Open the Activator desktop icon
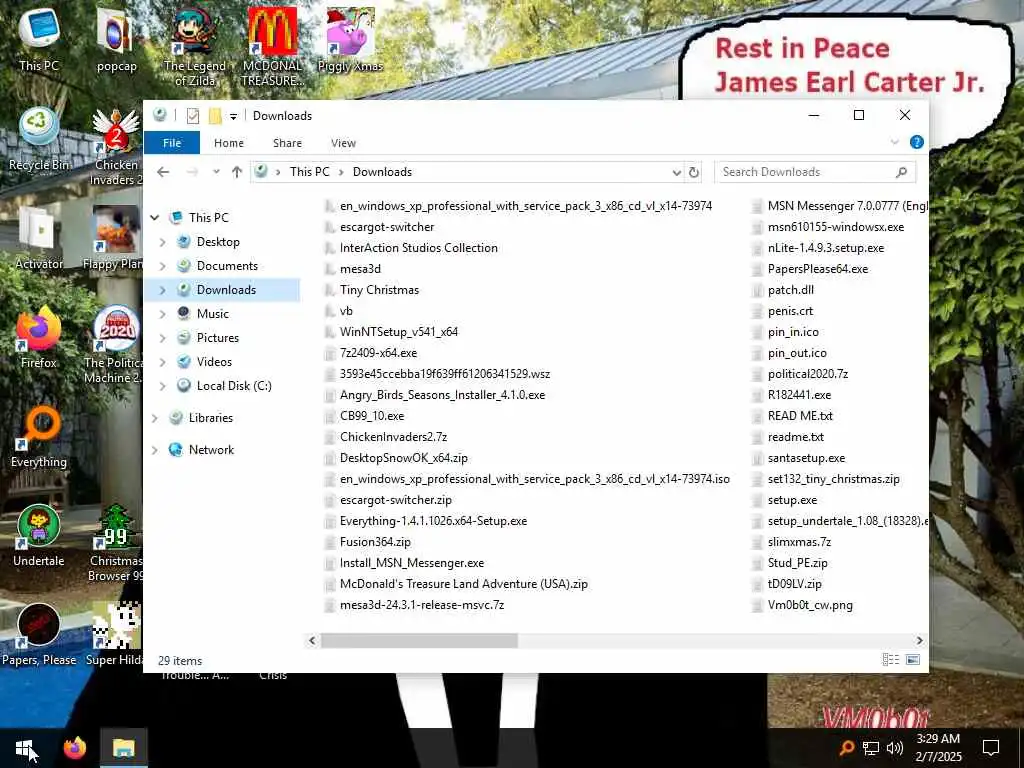Screen dimensions: 1024x768 point(39,238)
